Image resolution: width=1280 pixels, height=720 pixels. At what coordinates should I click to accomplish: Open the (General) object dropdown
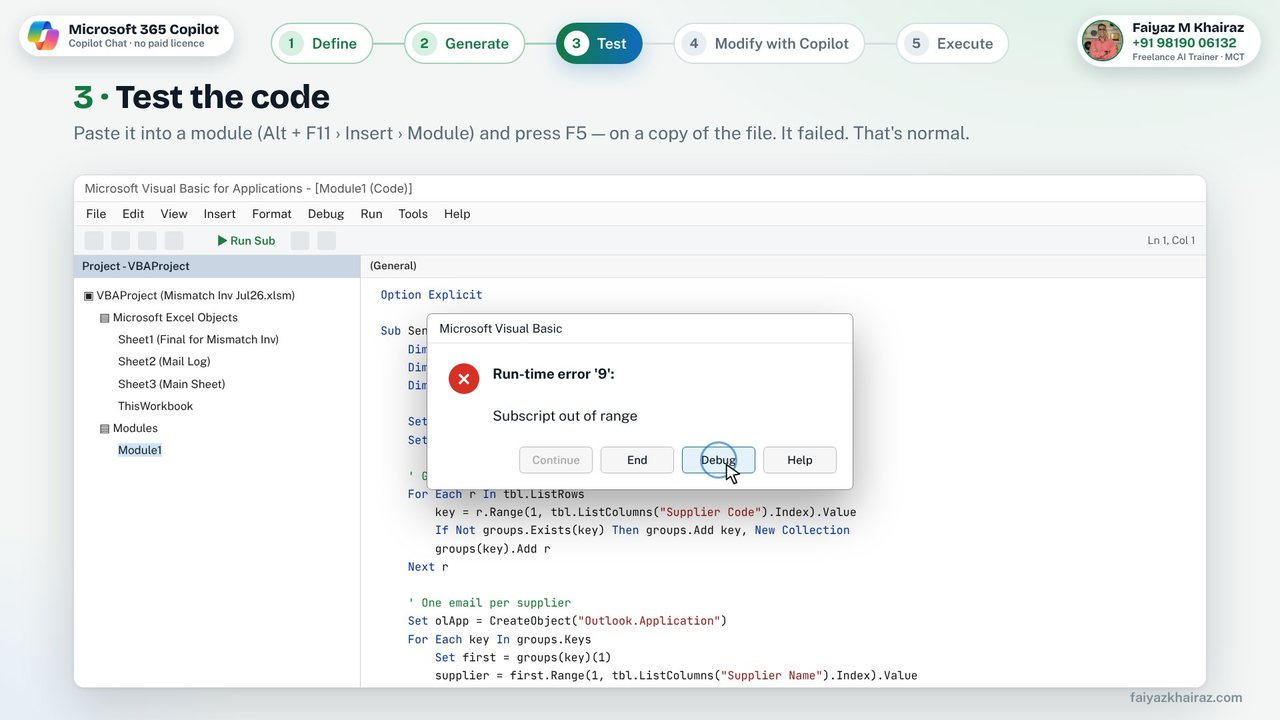pyautogui.click(x=393, y=266)
